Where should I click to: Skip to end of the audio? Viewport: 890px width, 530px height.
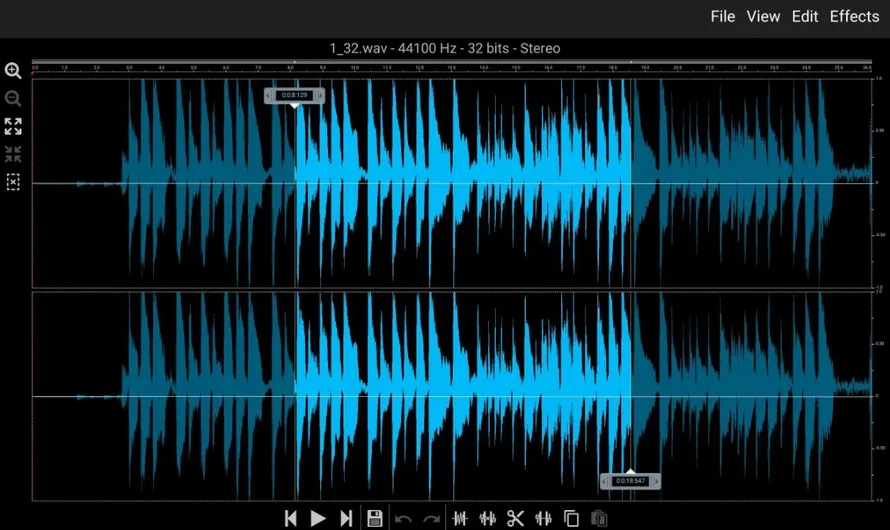click(x=346, y=518)
